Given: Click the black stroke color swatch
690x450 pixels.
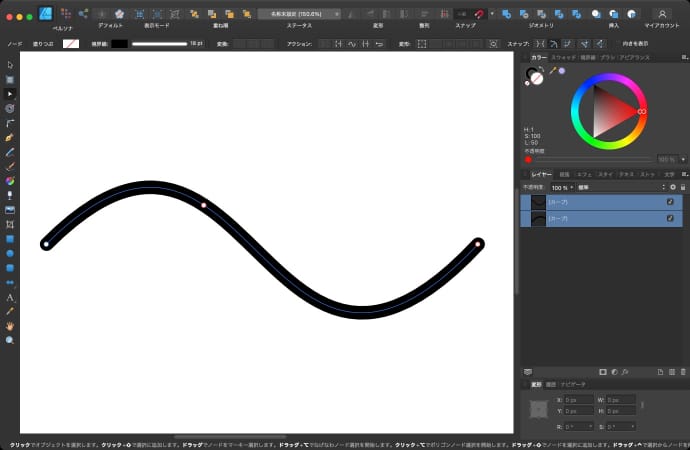Looking at the screenshot, I should 119,44.
